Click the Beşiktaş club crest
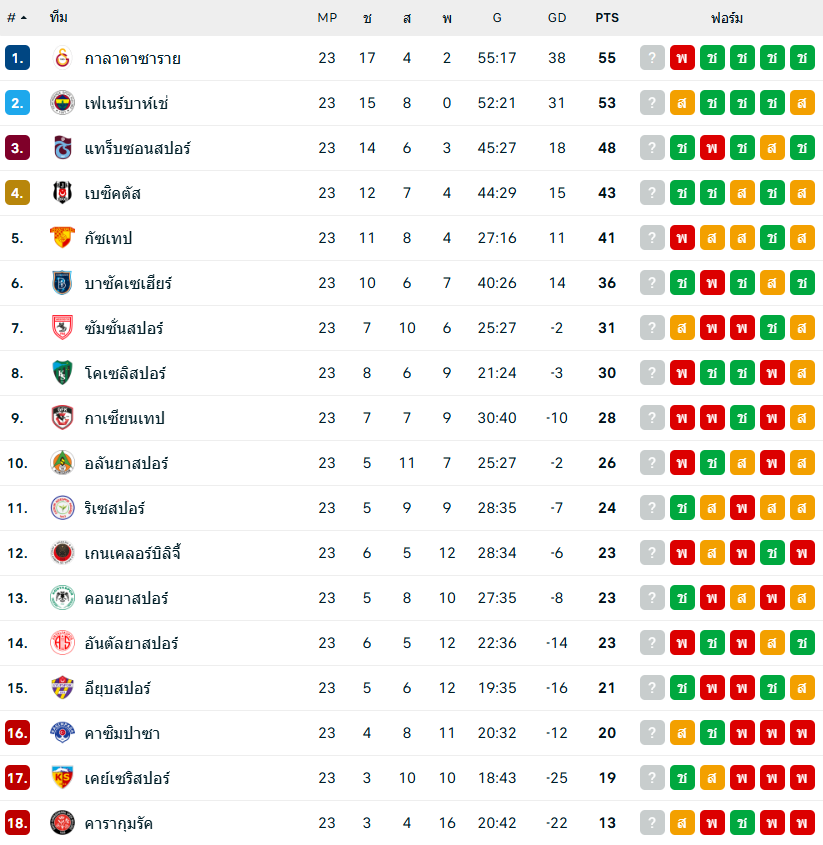Viewport: 823px width, 845px height. (x=62, y=193)
